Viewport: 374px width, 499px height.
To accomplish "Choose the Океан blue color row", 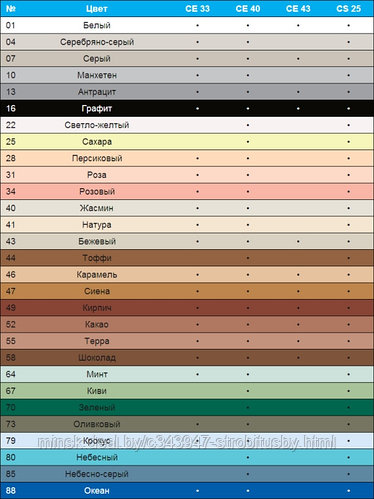I will pos(187,491).
